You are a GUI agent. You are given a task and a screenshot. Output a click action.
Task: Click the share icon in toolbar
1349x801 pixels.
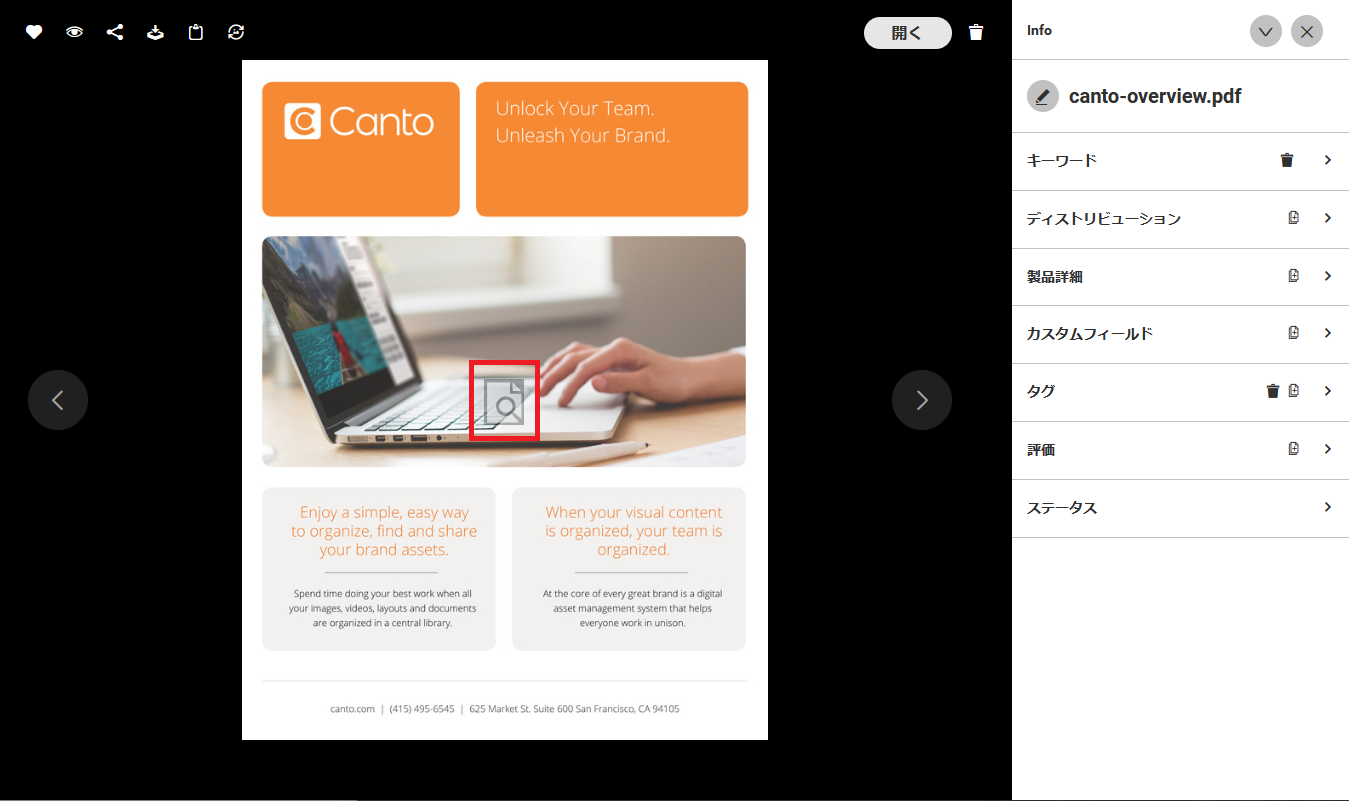[115, 32]
